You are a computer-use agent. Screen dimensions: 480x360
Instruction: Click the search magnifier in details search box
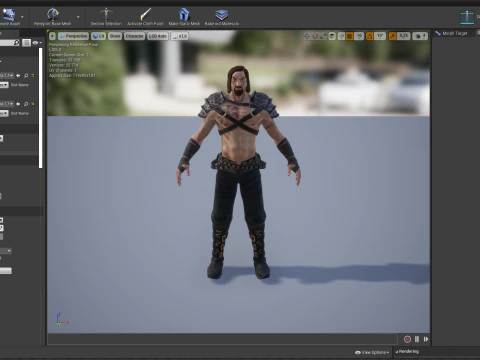pyautogui.click(x=16, y=43)
